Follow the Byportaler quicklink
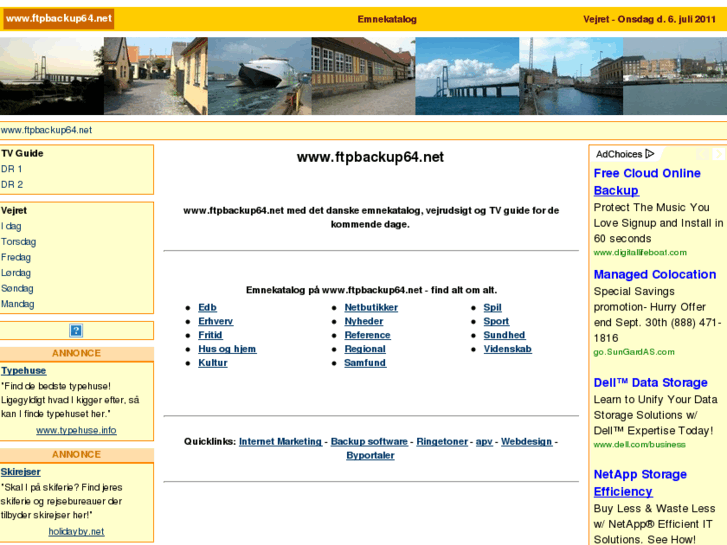The height and width of the screenshot is (545, 727). coord(370,455)
